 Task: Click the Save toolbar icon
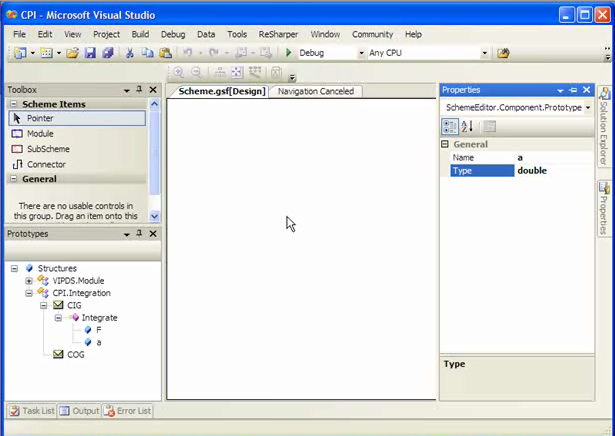[x=90, y=53]
